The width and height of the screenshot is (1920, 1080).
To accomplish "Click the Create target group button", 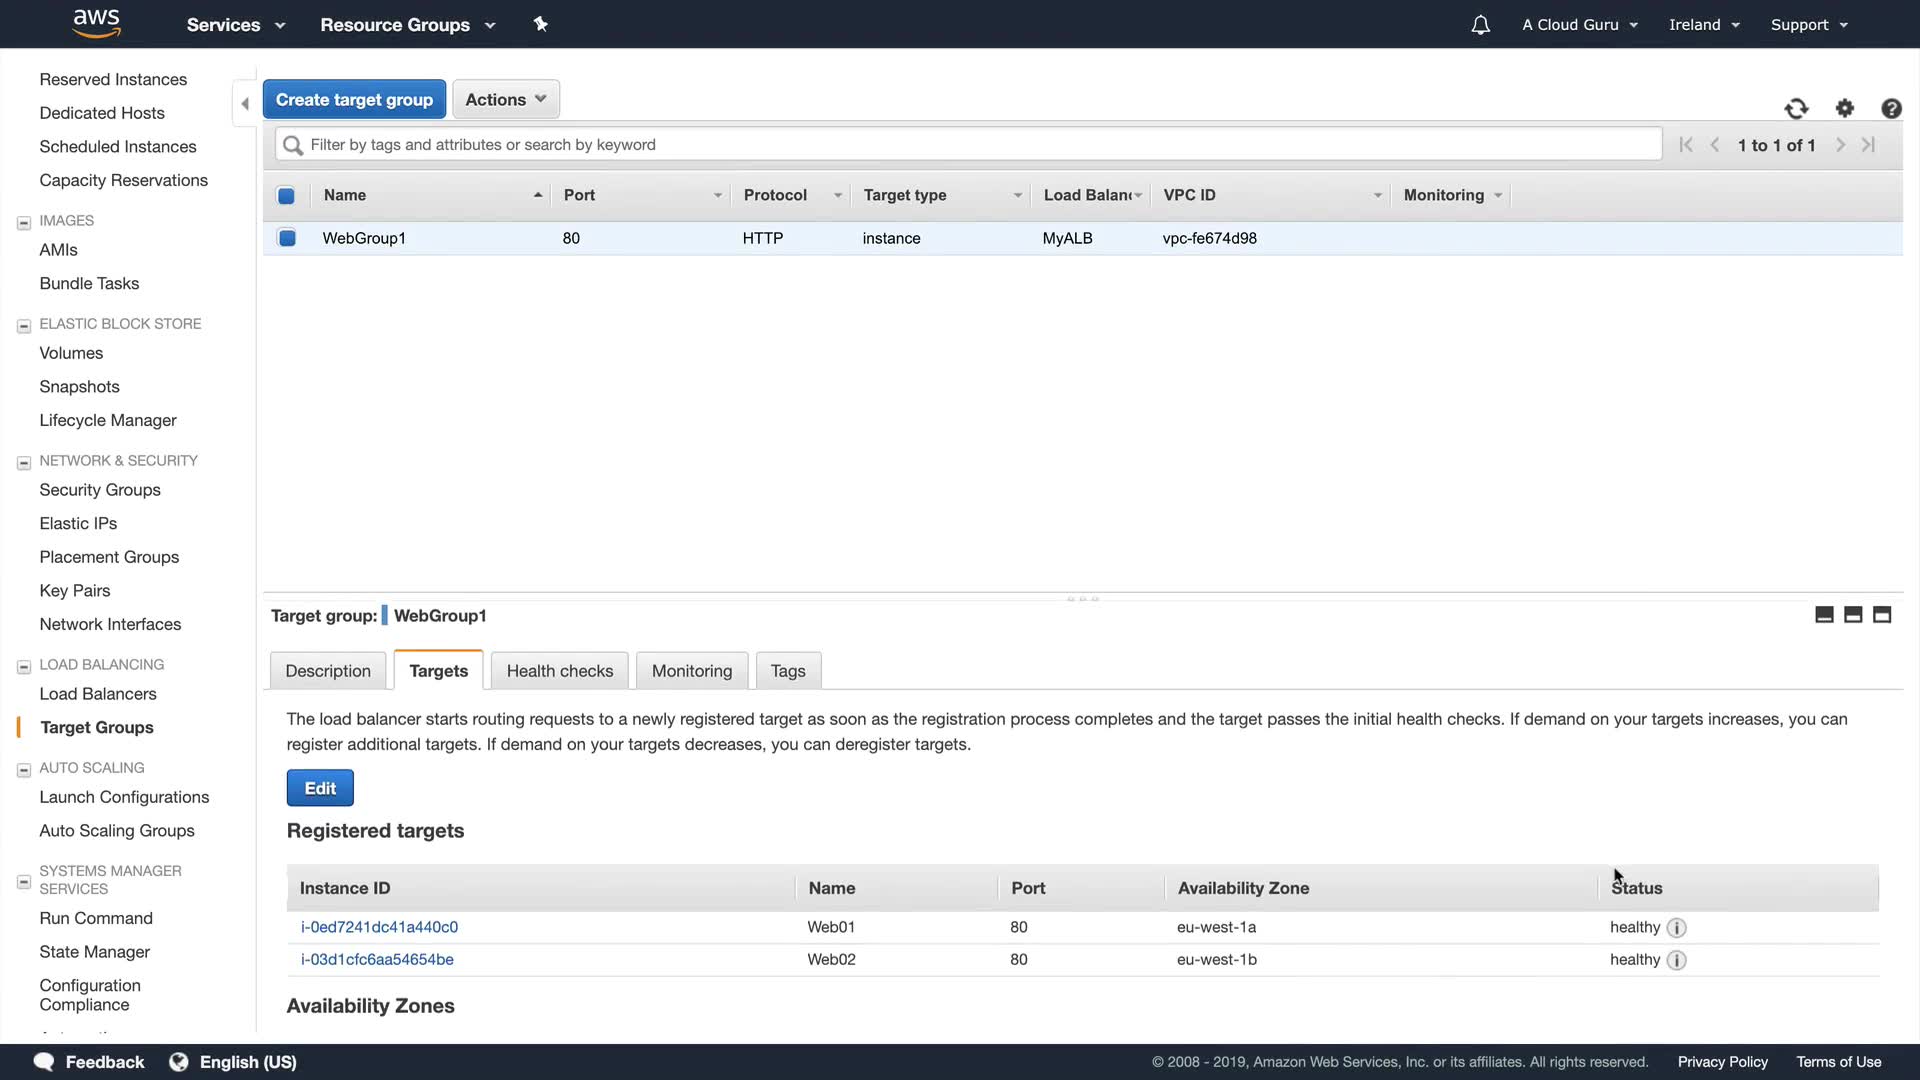I will coord(354,99).
